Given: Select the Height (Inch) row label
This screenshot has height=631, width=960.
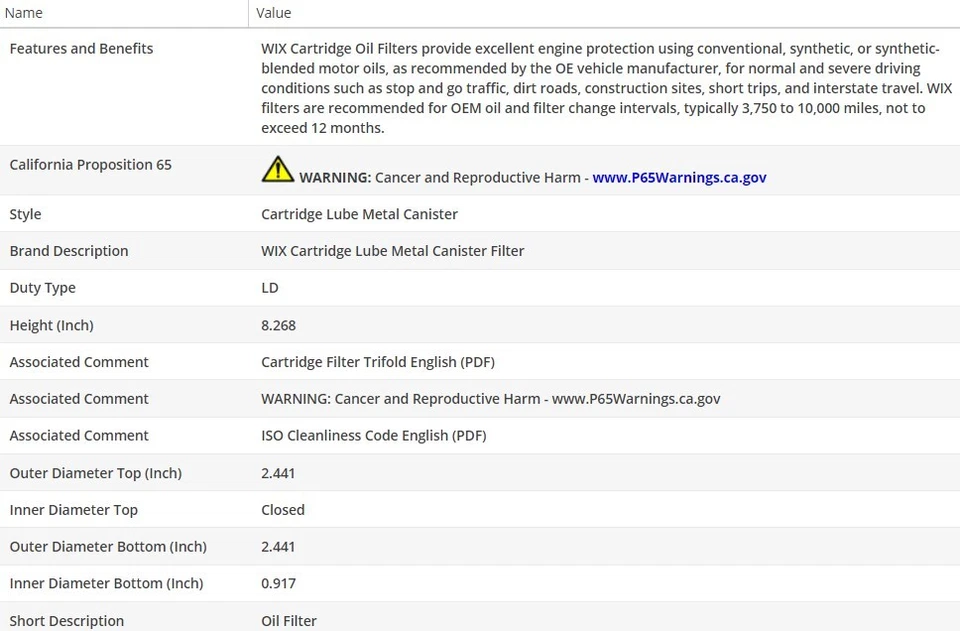Looking at the screenshot, I should click(x=51, y=325).
